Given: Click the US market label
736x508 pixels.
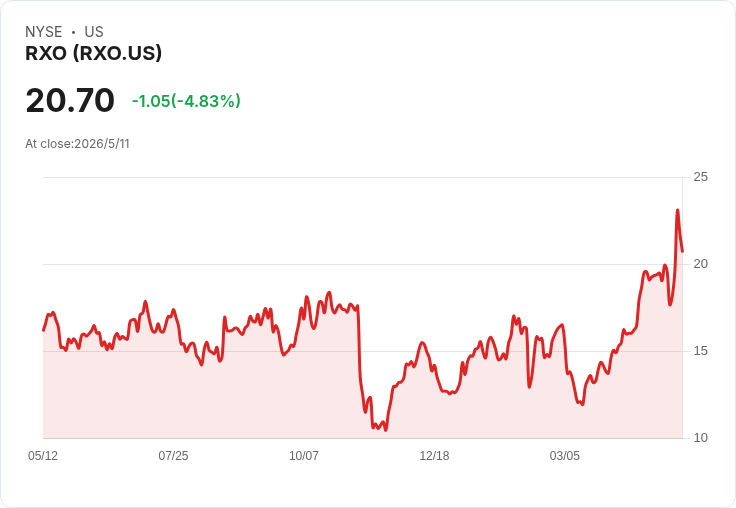Looking at the screenshot, I should click(x=94, y=31).
